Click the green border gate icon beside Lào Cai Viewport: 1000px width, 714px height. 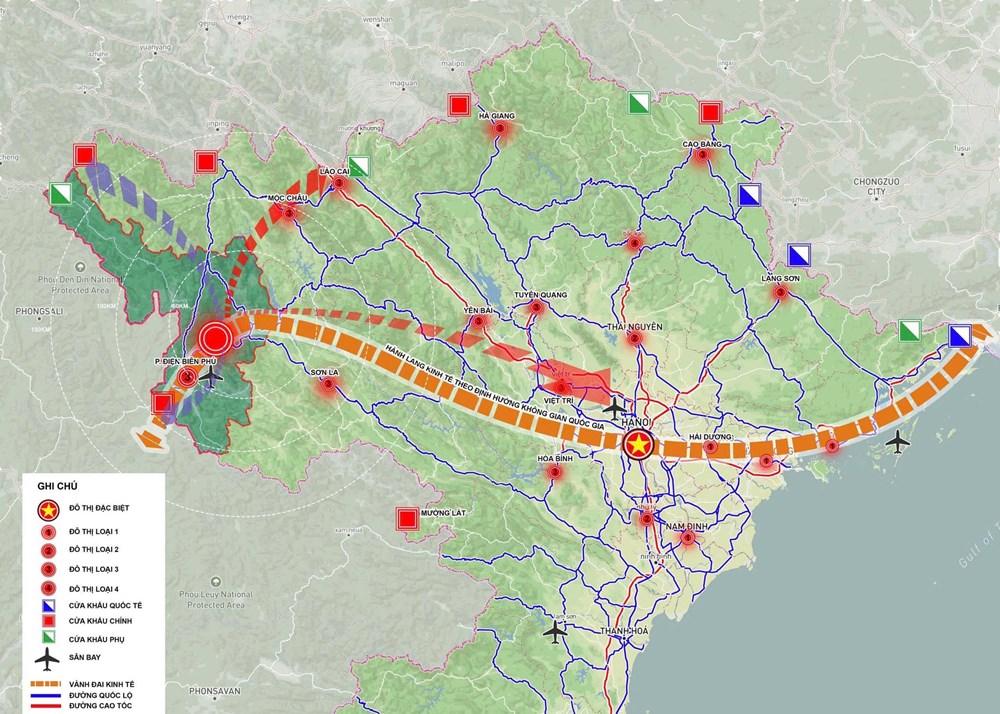[359, 166]
